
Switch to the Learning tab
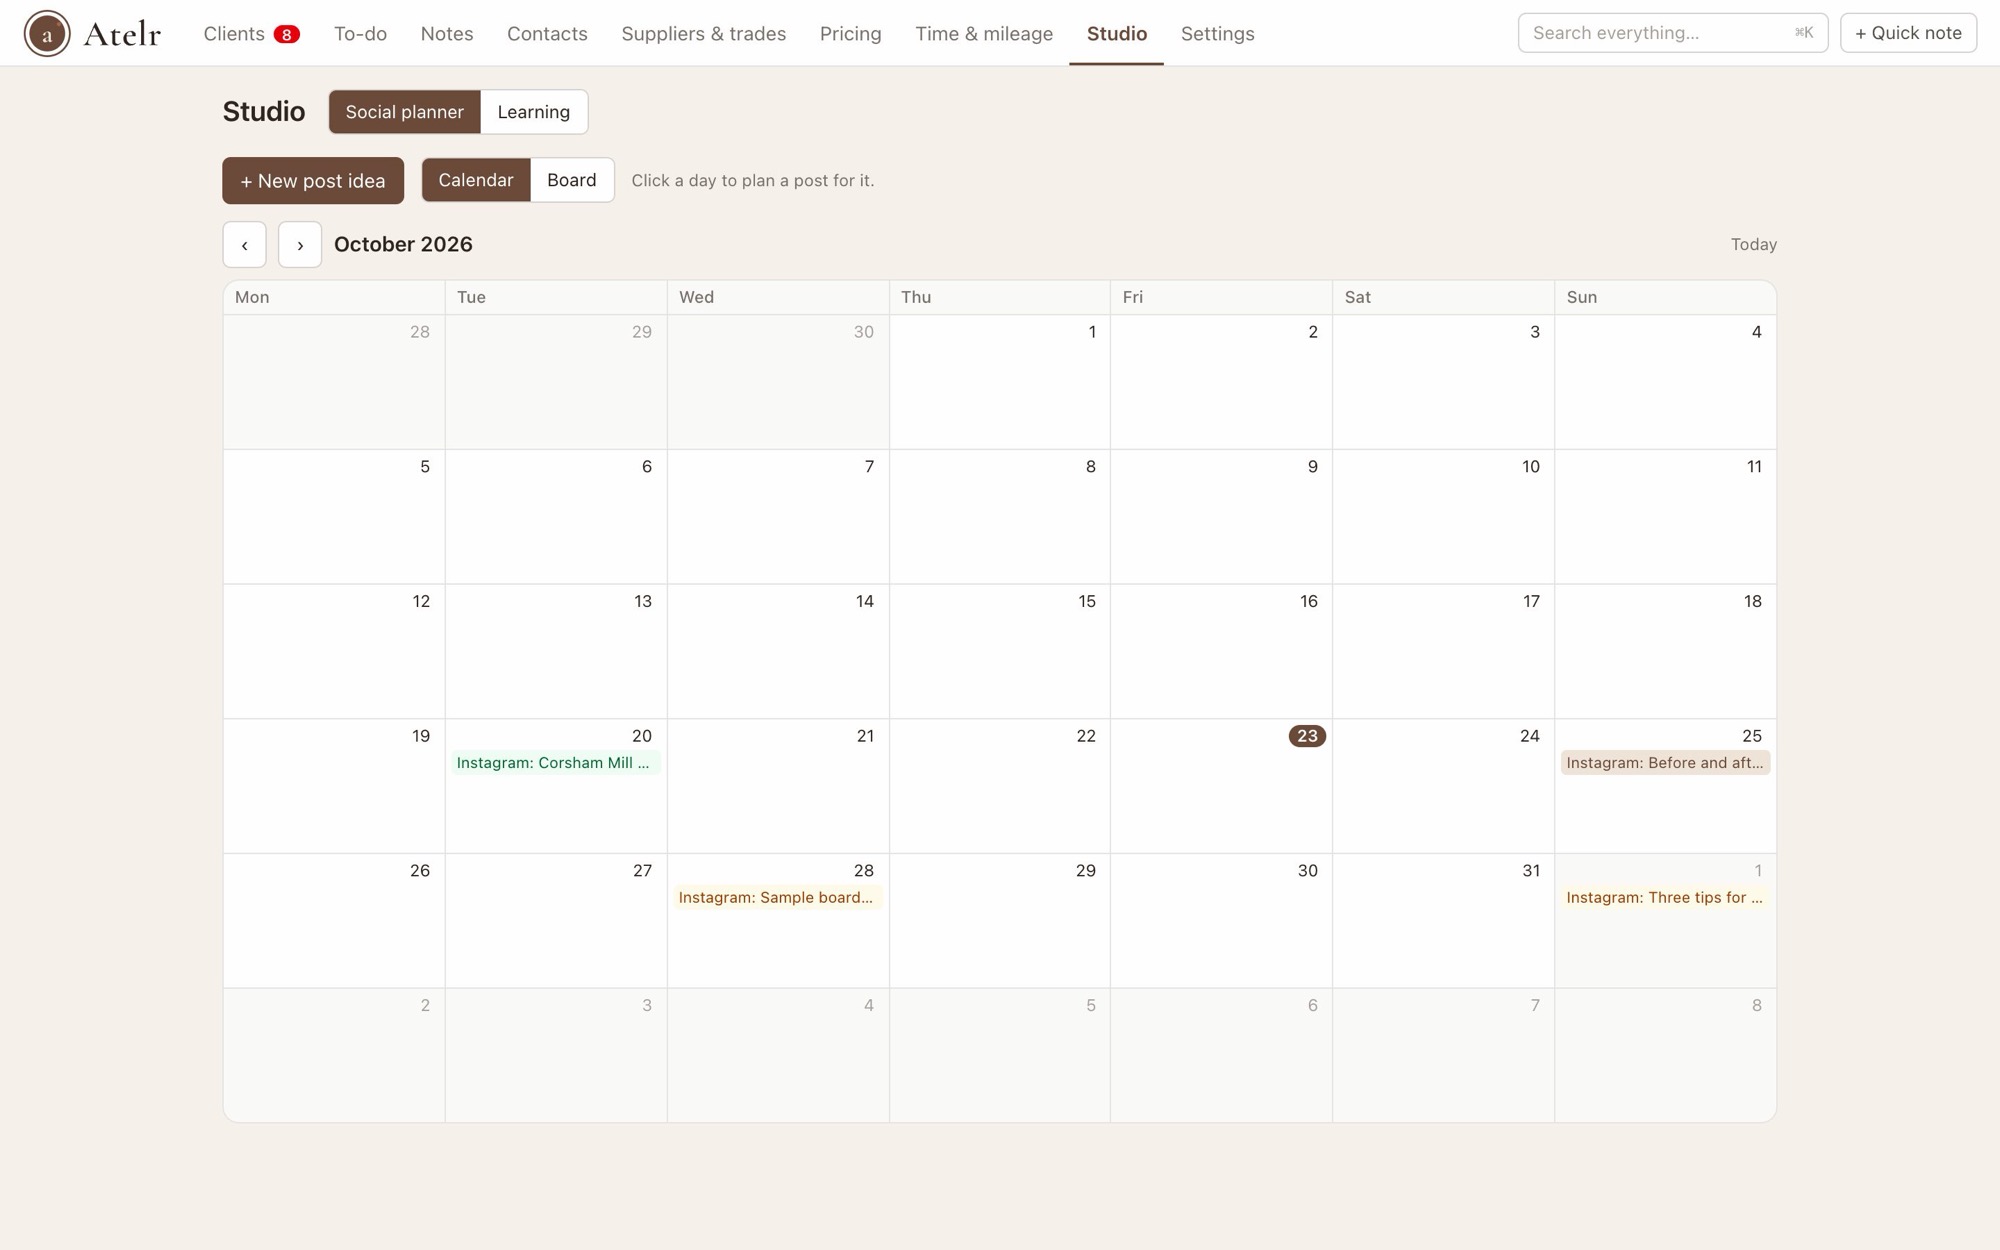click(x=534, y=112)
